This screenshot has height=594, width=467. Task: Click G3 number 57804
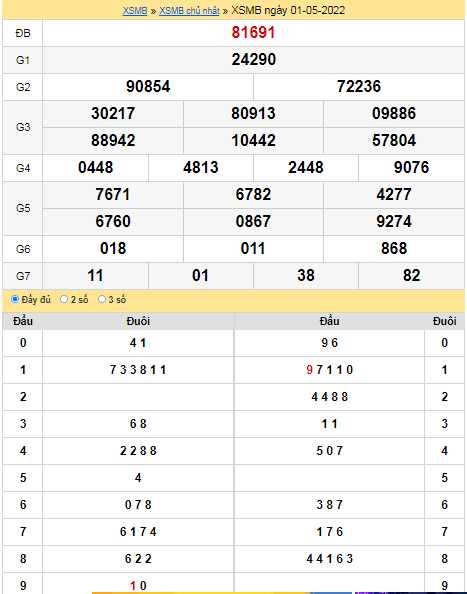394,141
